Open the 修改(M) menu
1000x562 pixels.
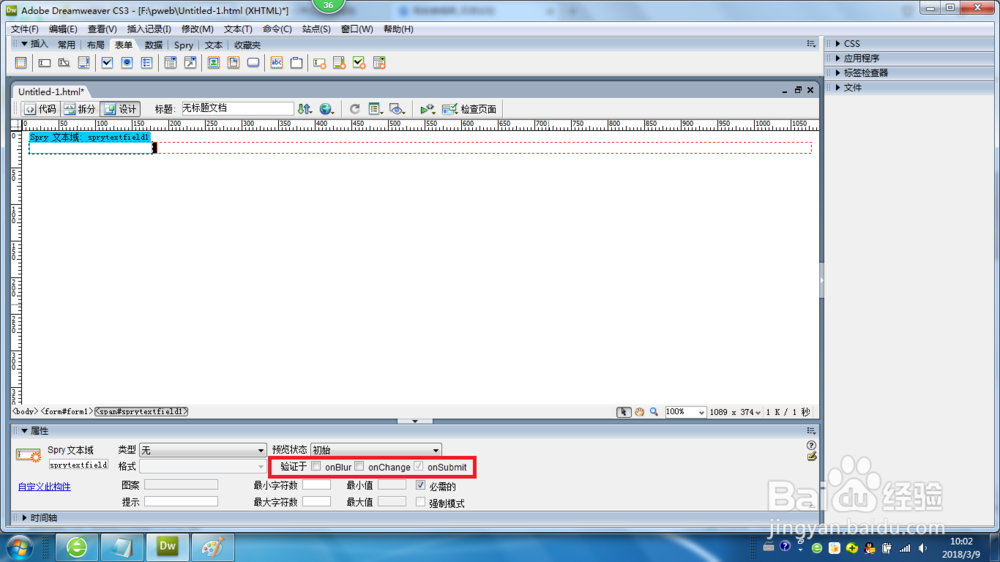tap(197, 29)
